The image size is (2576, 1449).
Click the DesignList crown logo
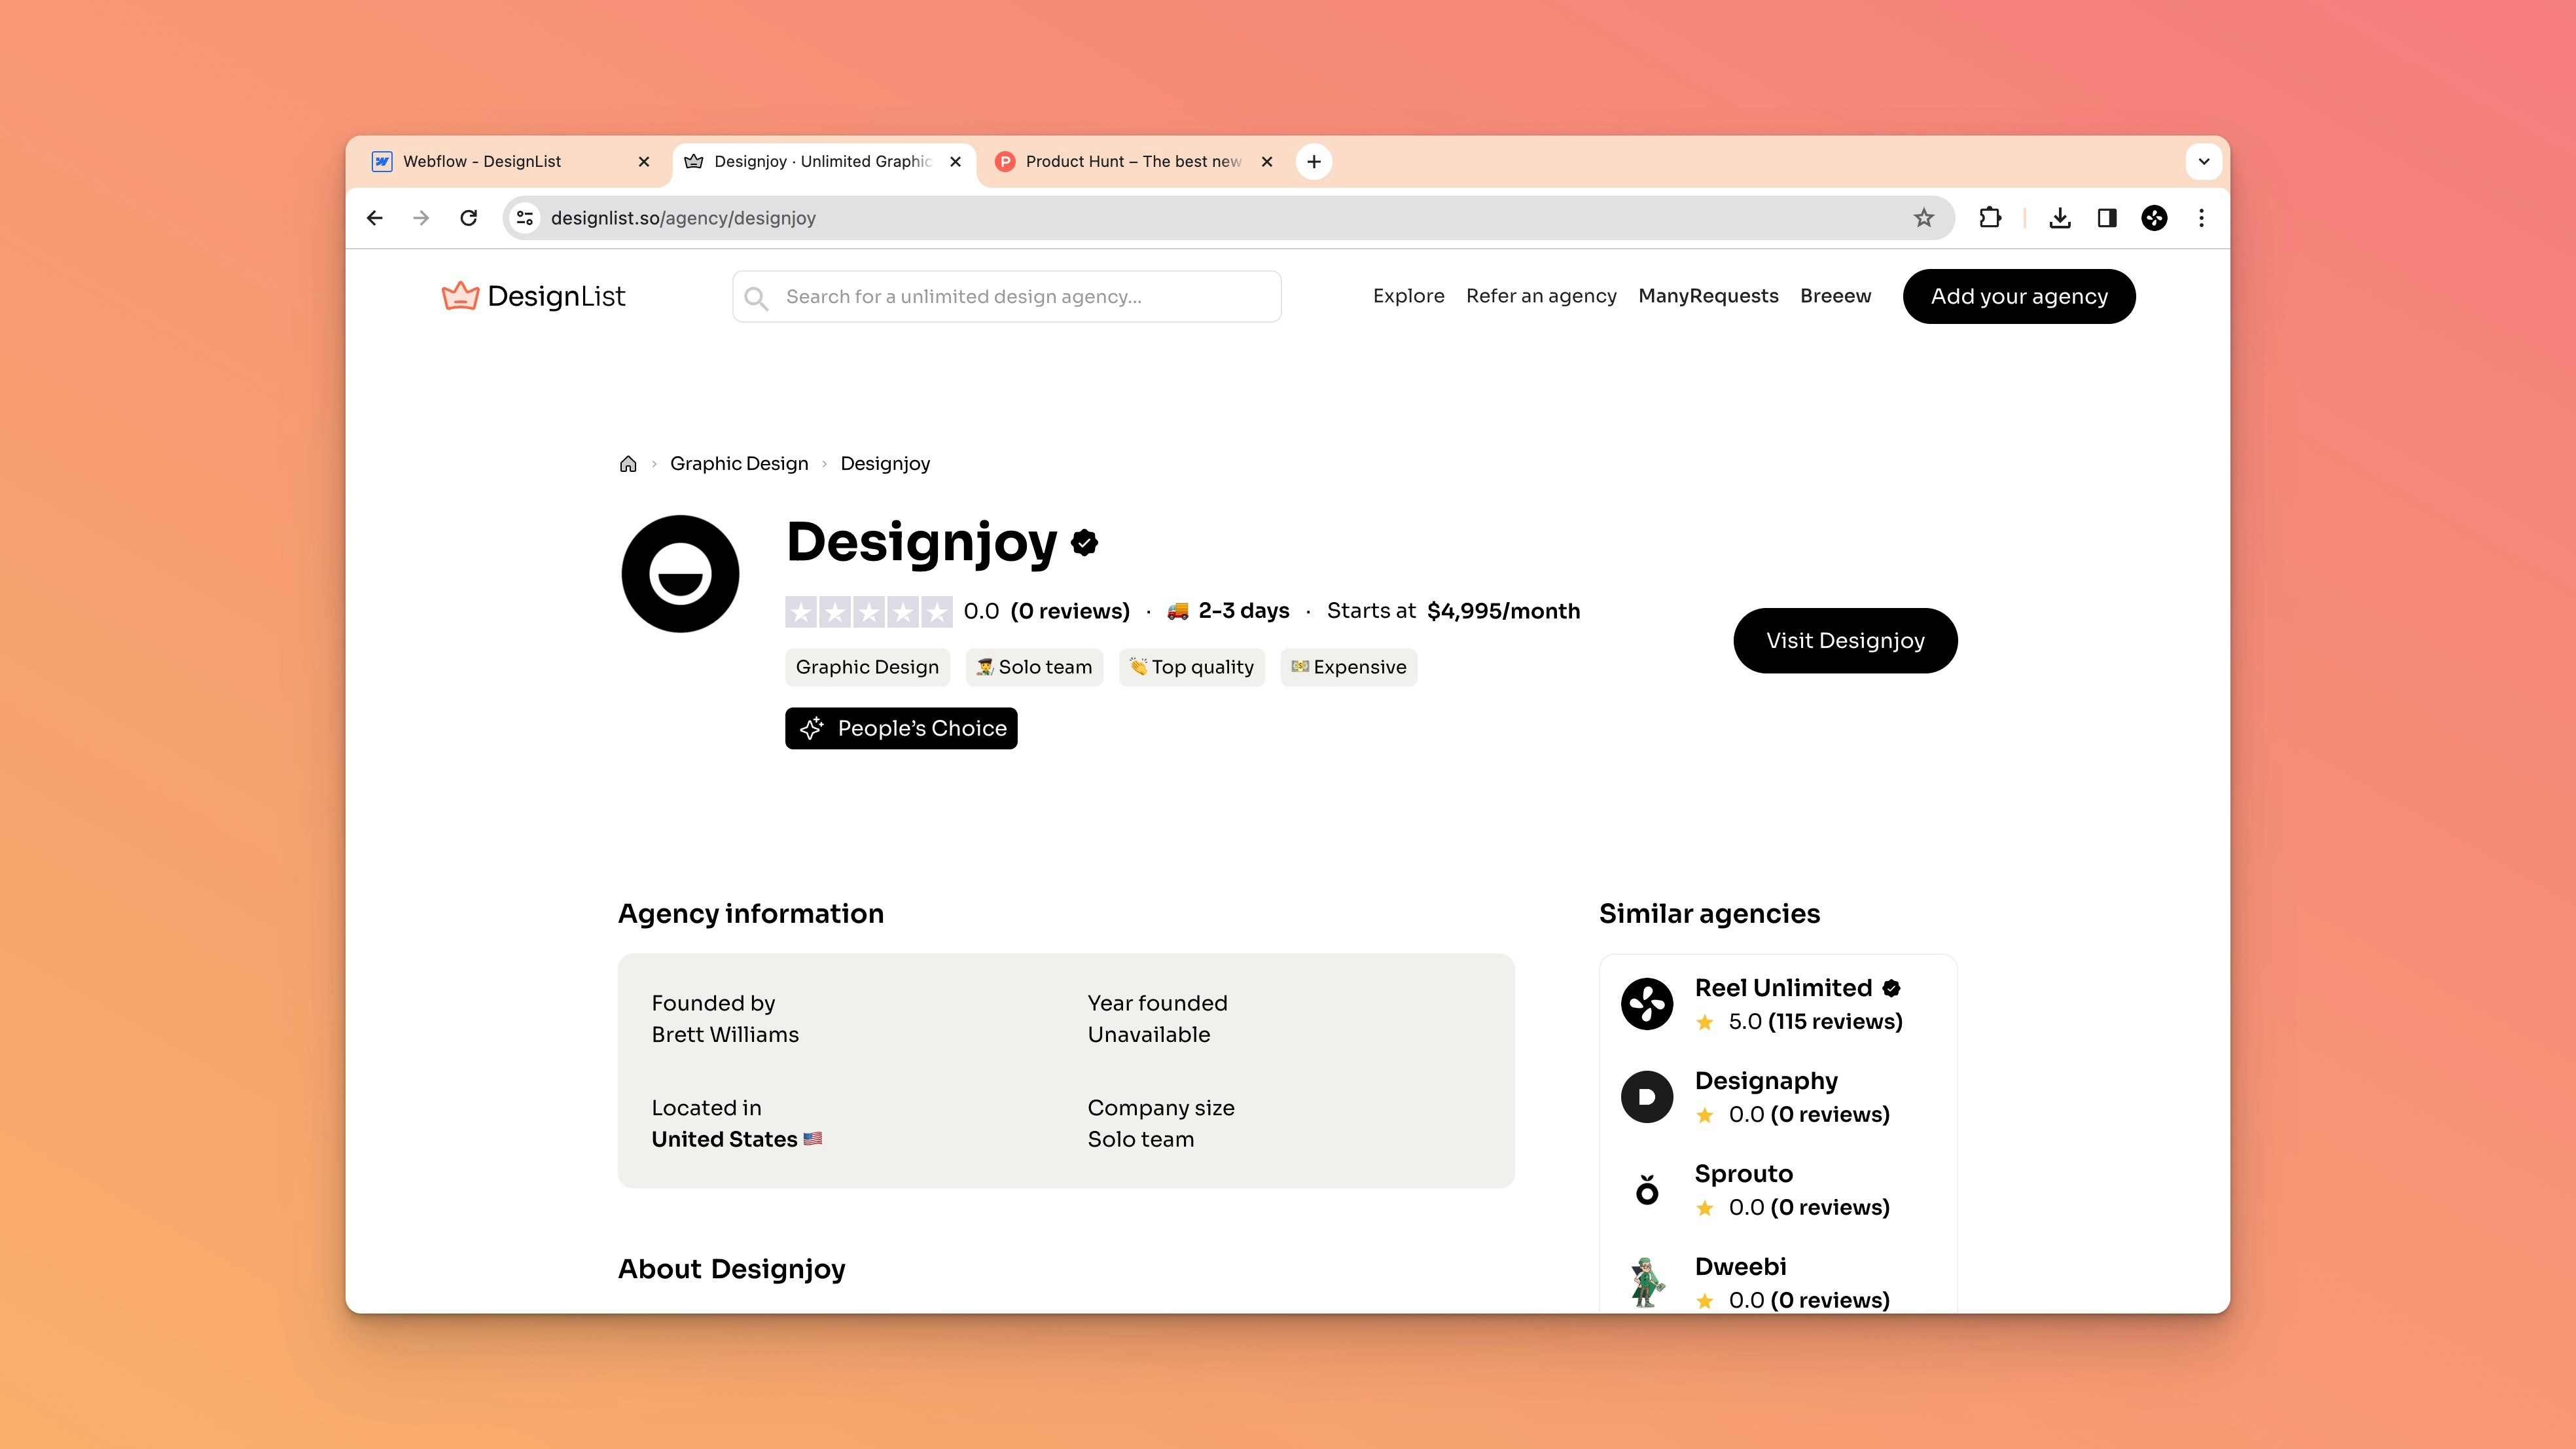point(533,296)
